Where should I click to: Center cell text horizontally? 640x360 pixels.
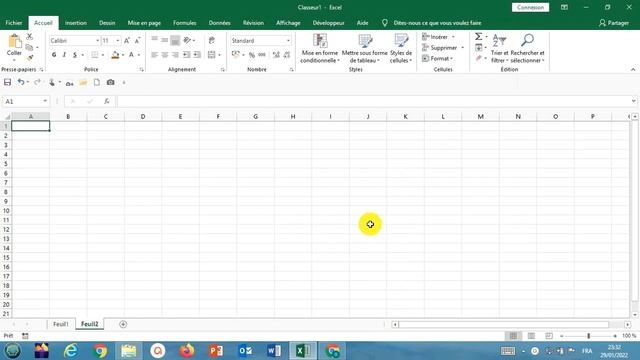[165, 55]
